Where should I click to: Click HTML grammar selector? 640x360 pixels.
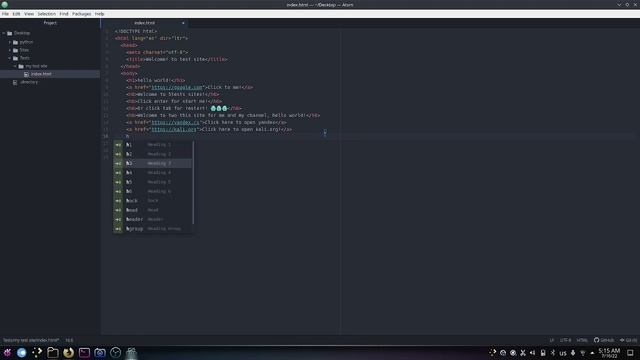click(582, 340)
